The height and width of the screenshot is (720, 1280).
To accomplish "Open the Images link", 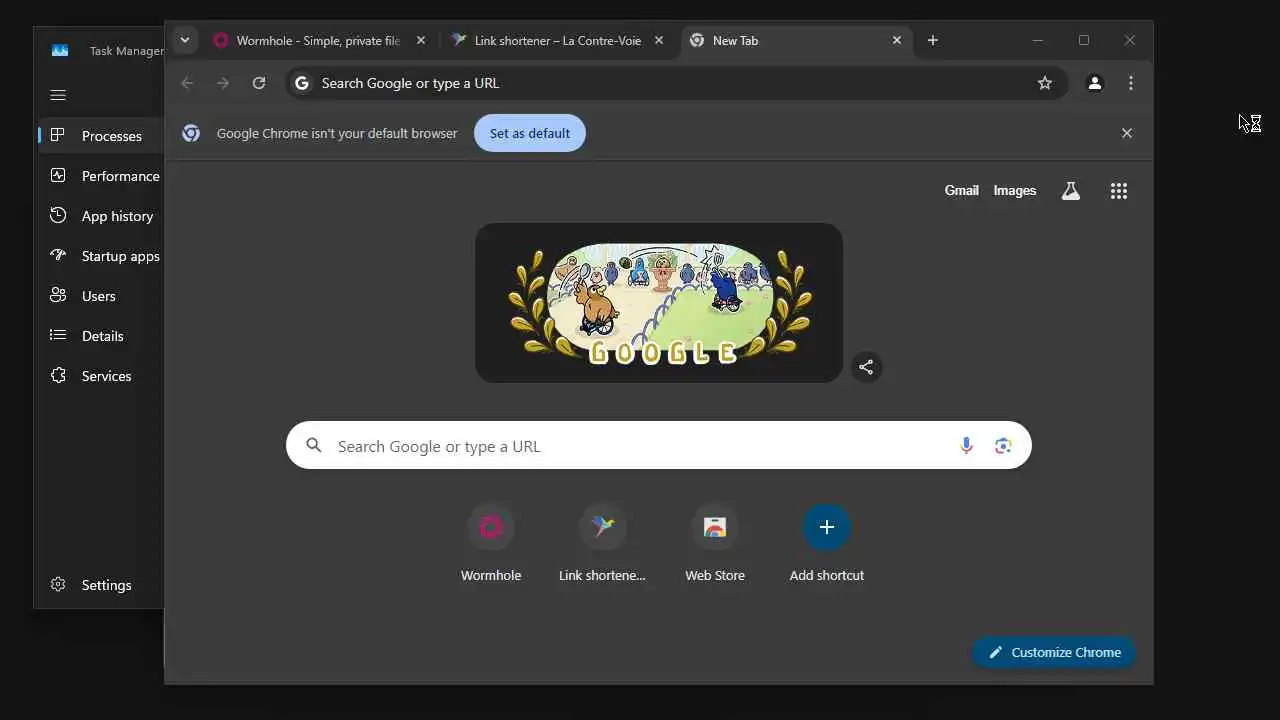I will click(1015, 191).
